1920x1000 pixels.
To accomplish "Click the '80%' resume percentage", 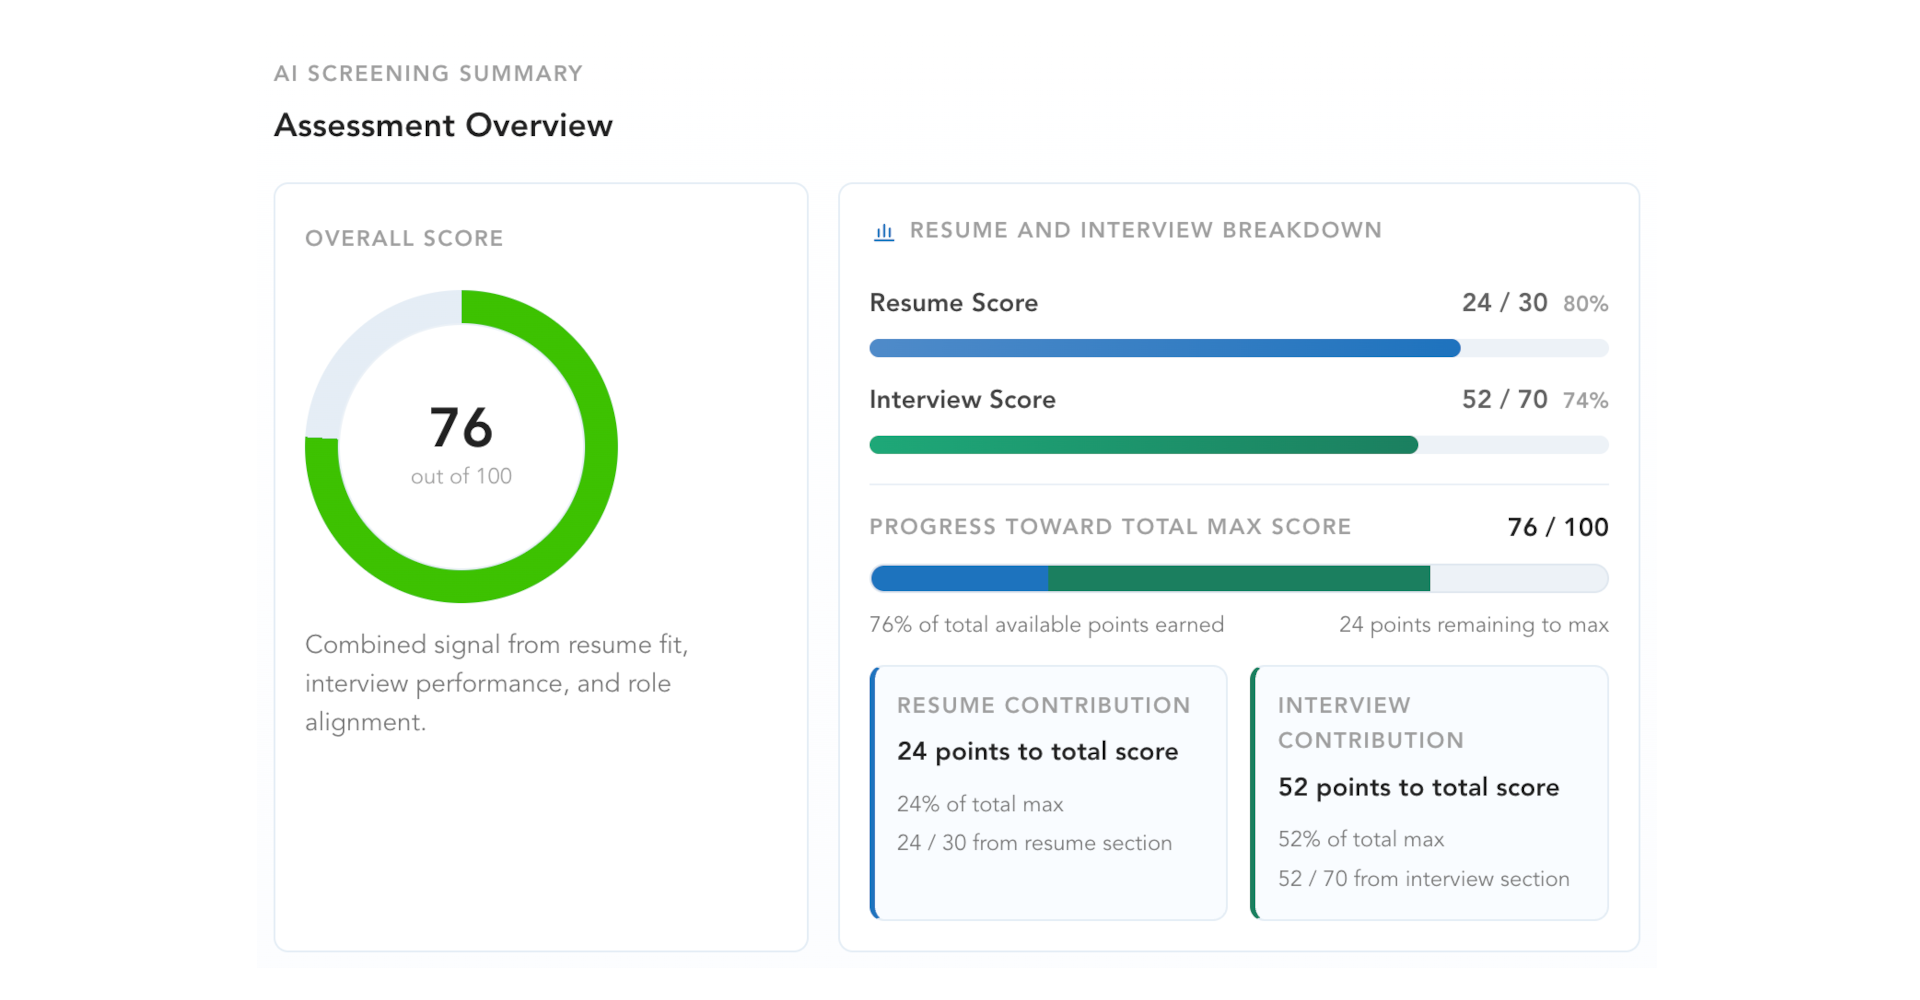I will [1586, 304].
